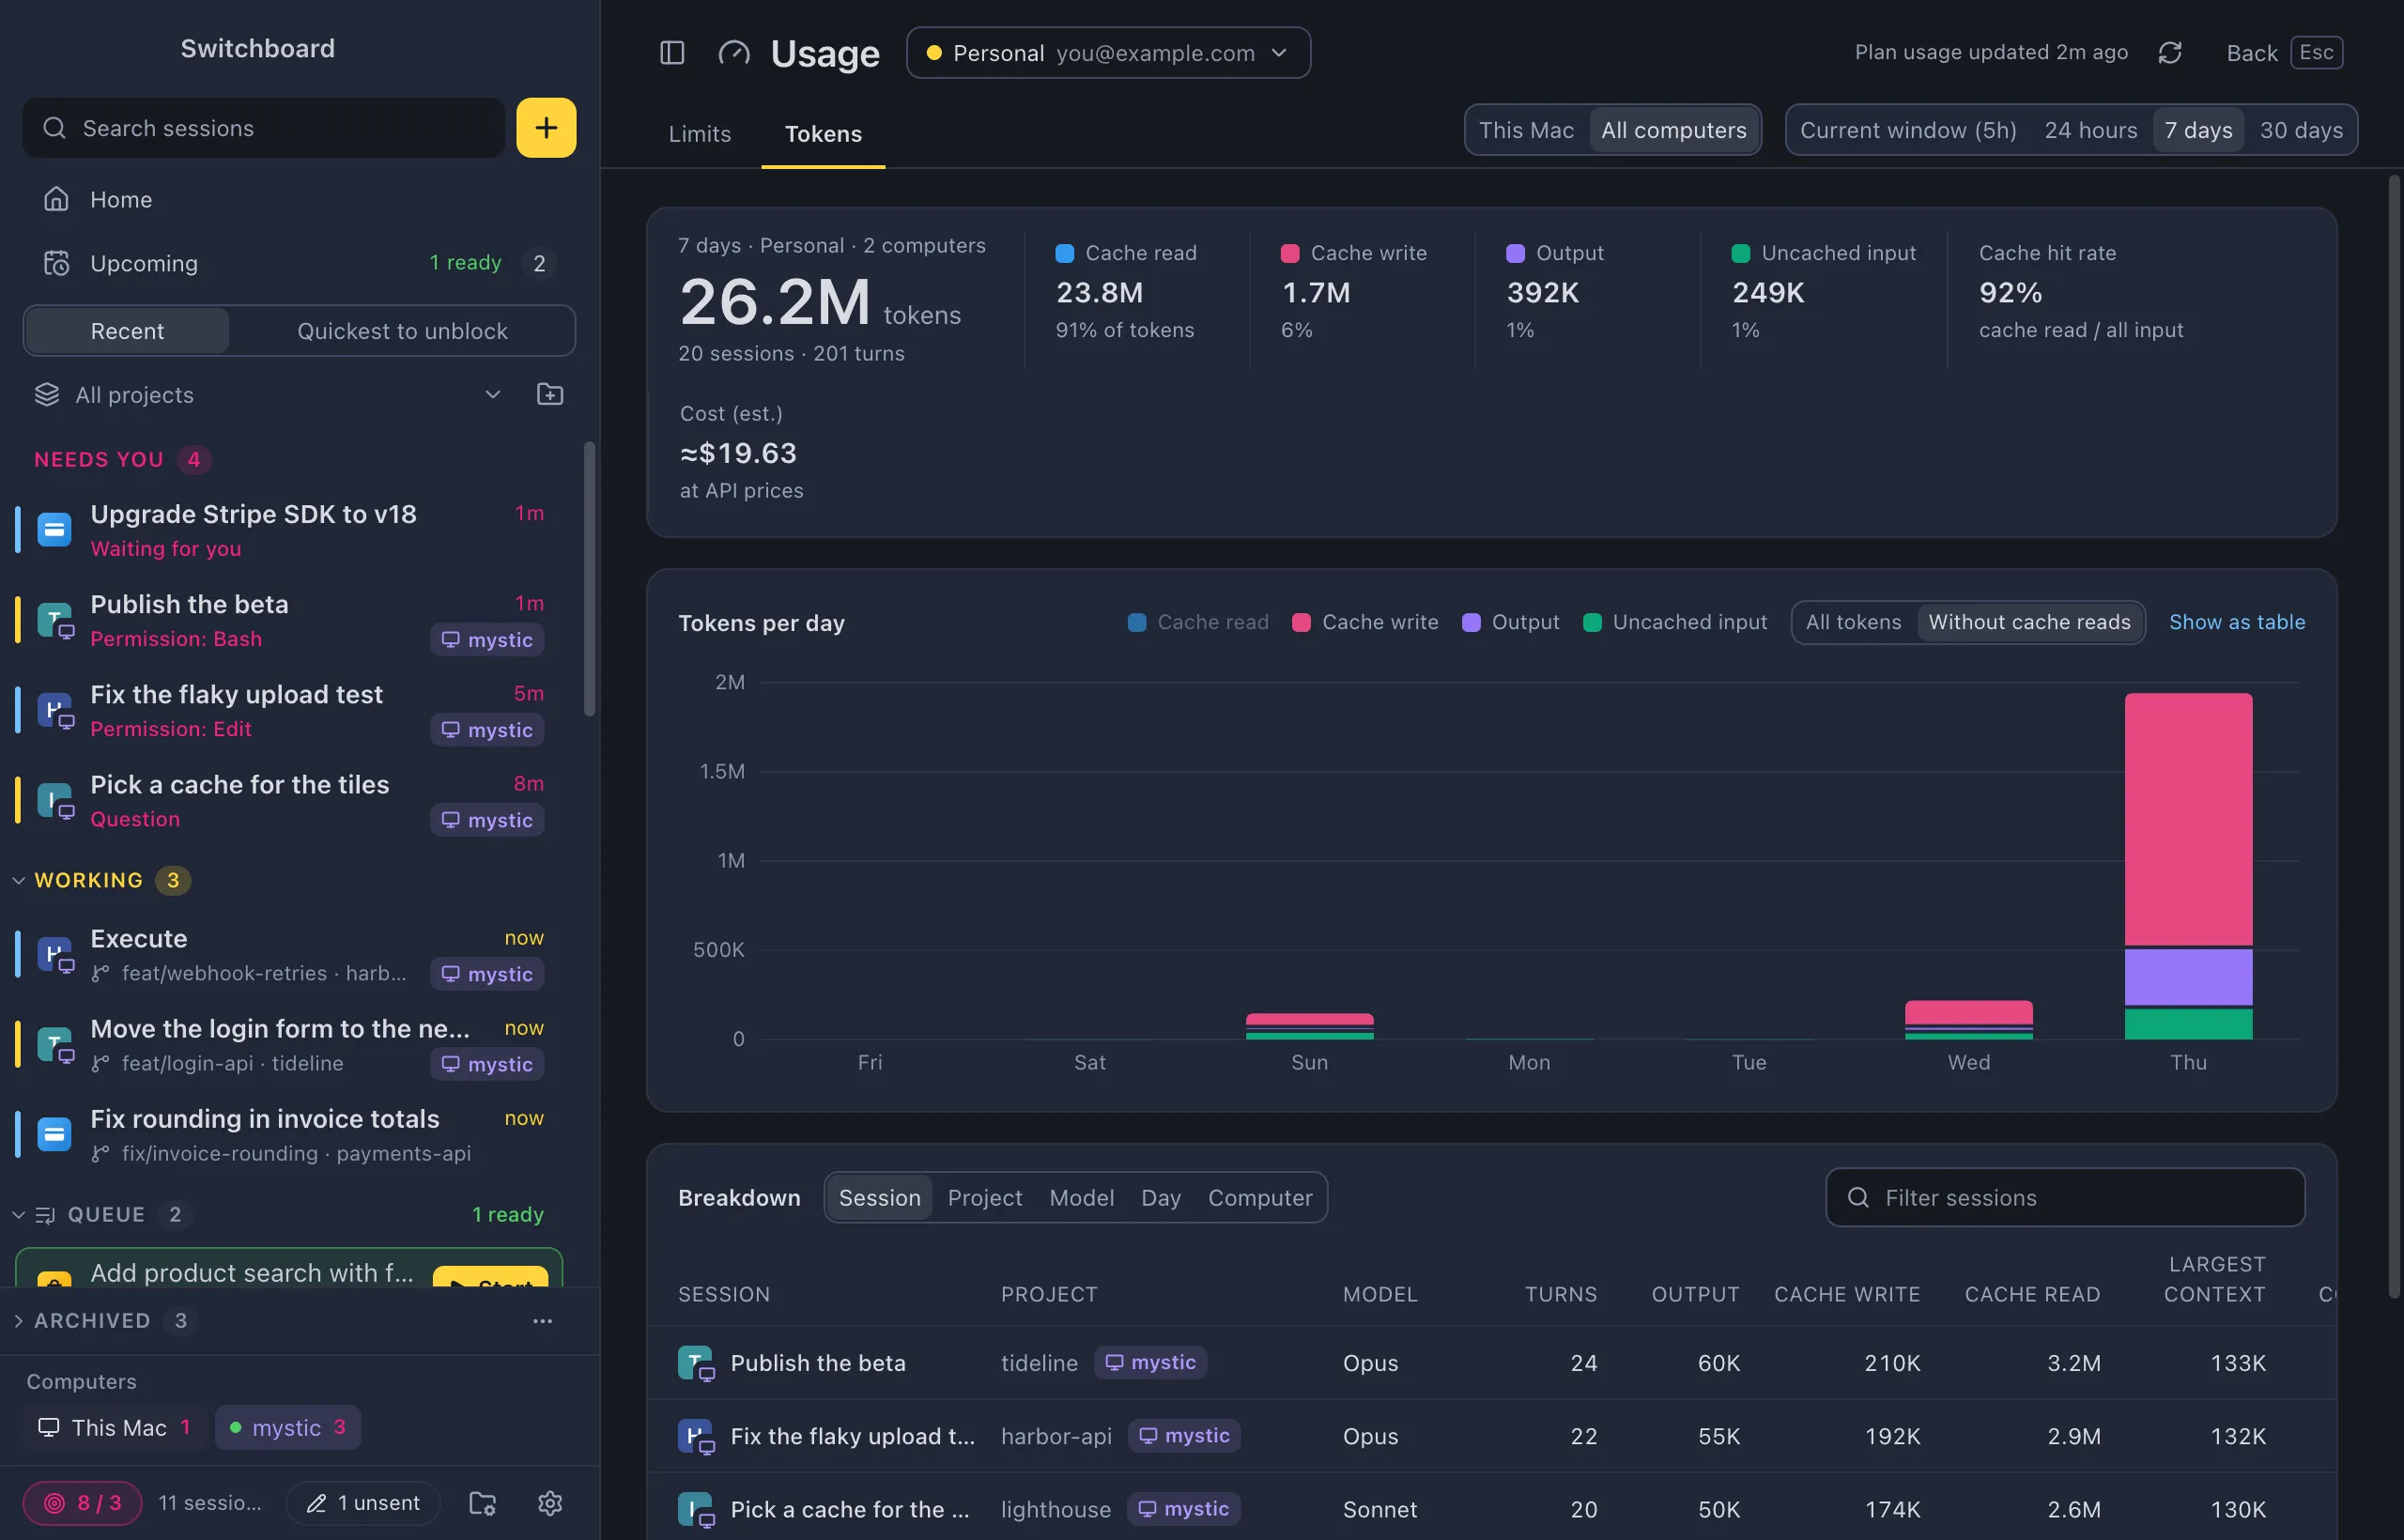
Task: Filter by This Mac computer chip
Action: pos(114,1427)
